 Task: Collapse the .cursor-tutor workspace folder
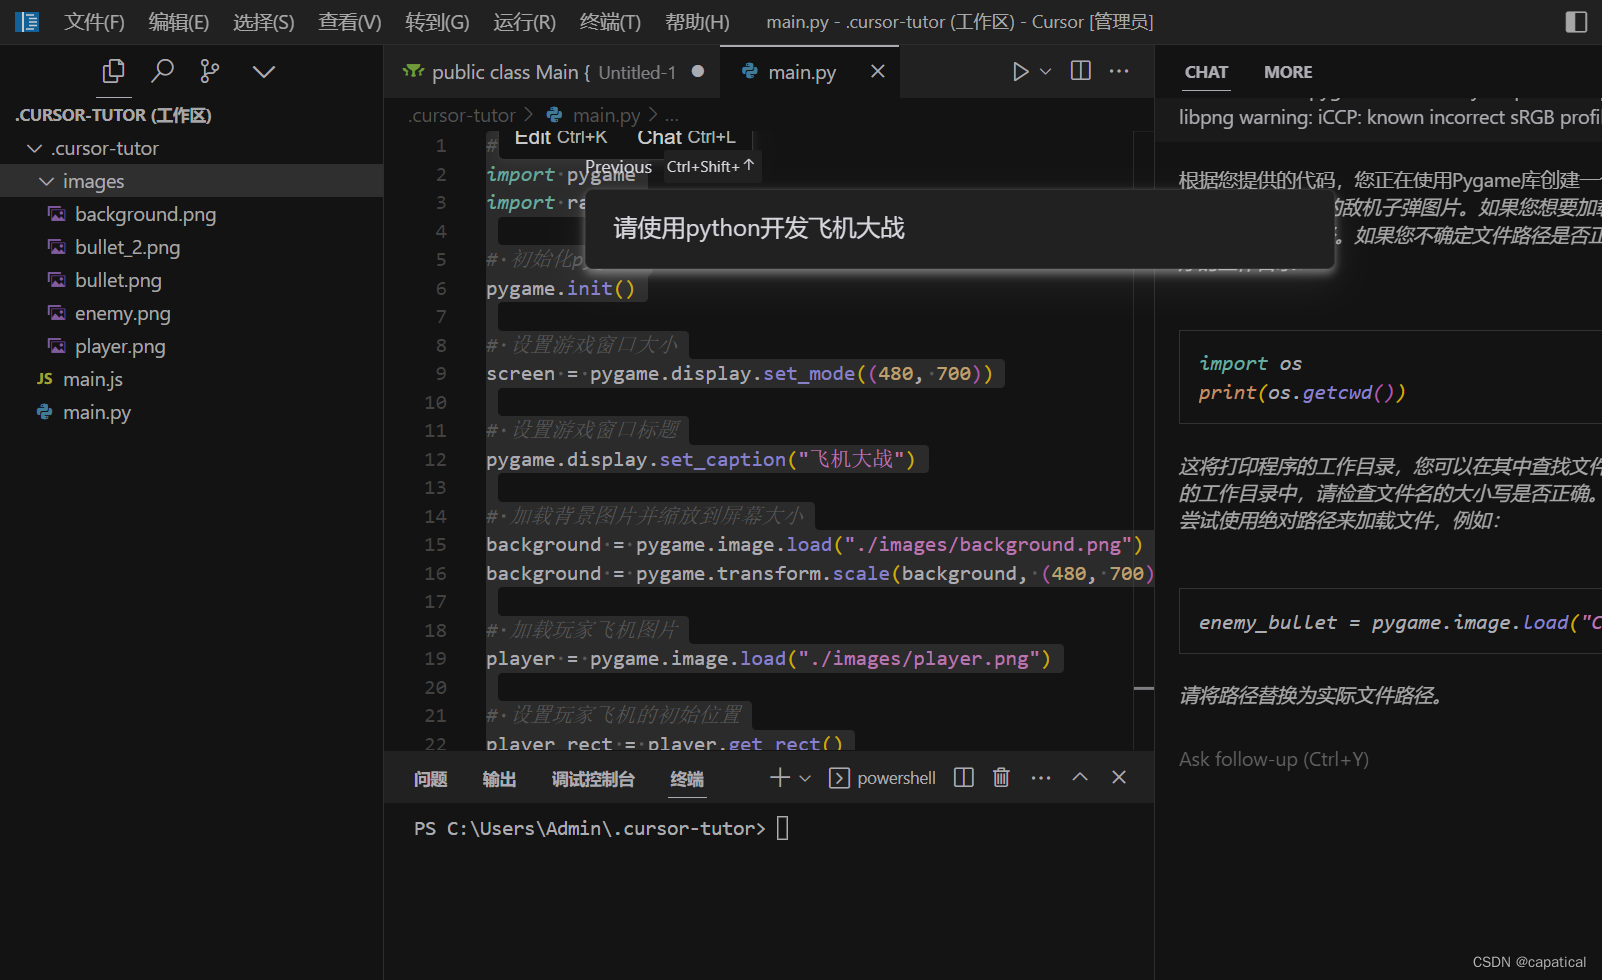[34, 148]
